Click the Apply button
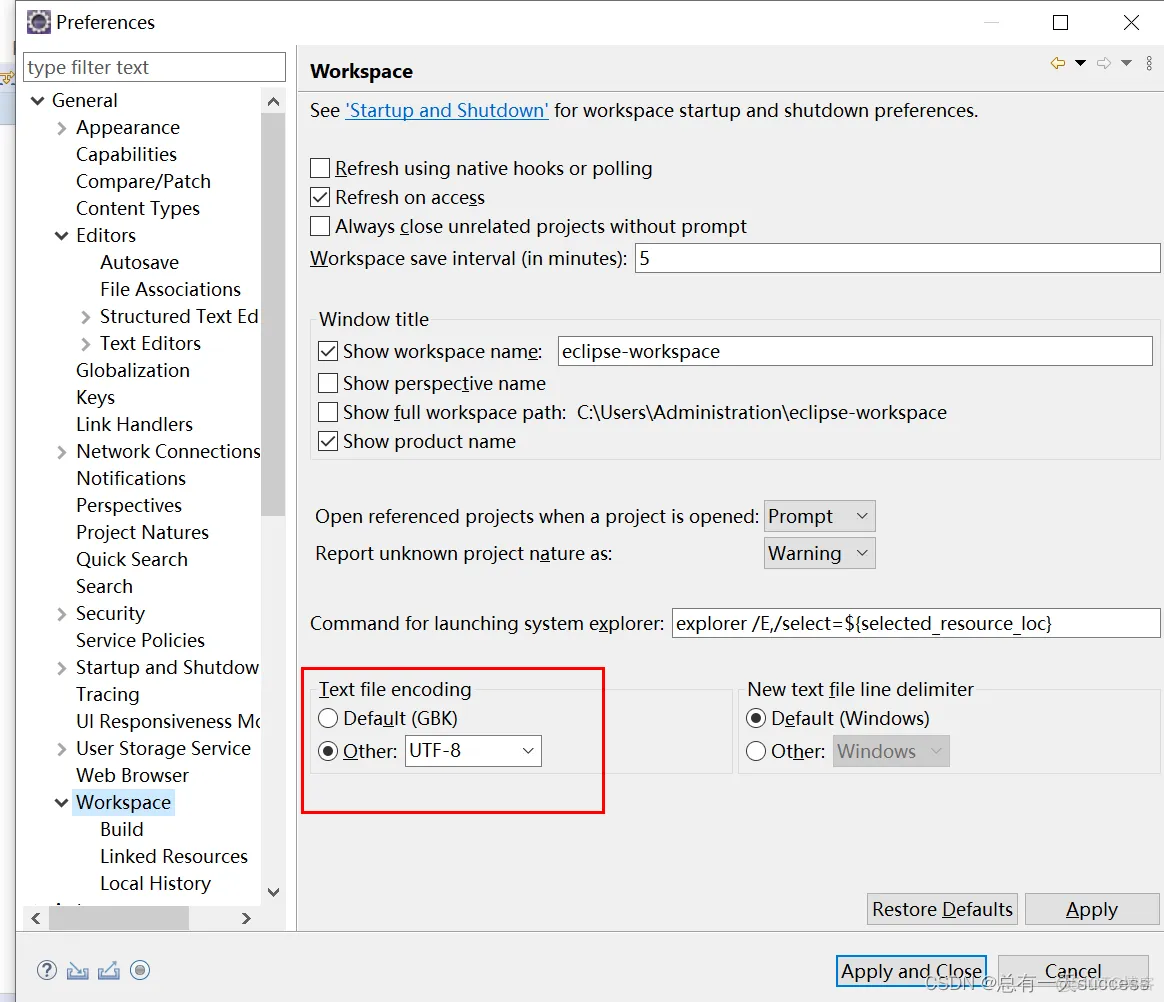 [1091, 909]
